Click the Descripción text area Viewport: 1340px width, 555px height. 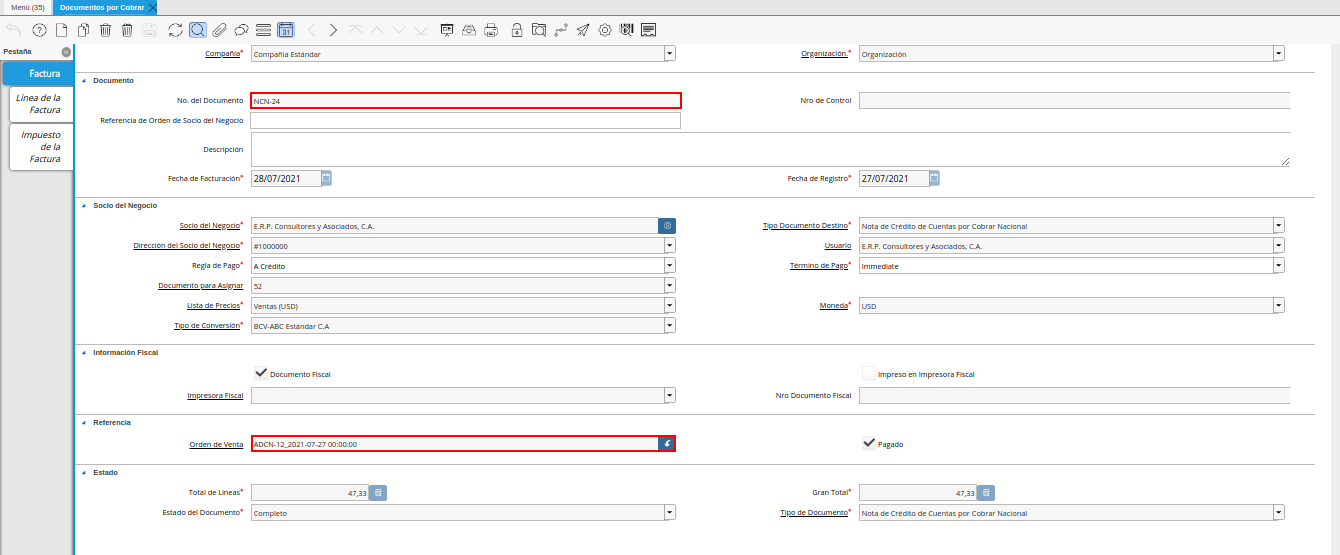pyautogui.click(x=769, y=150)
